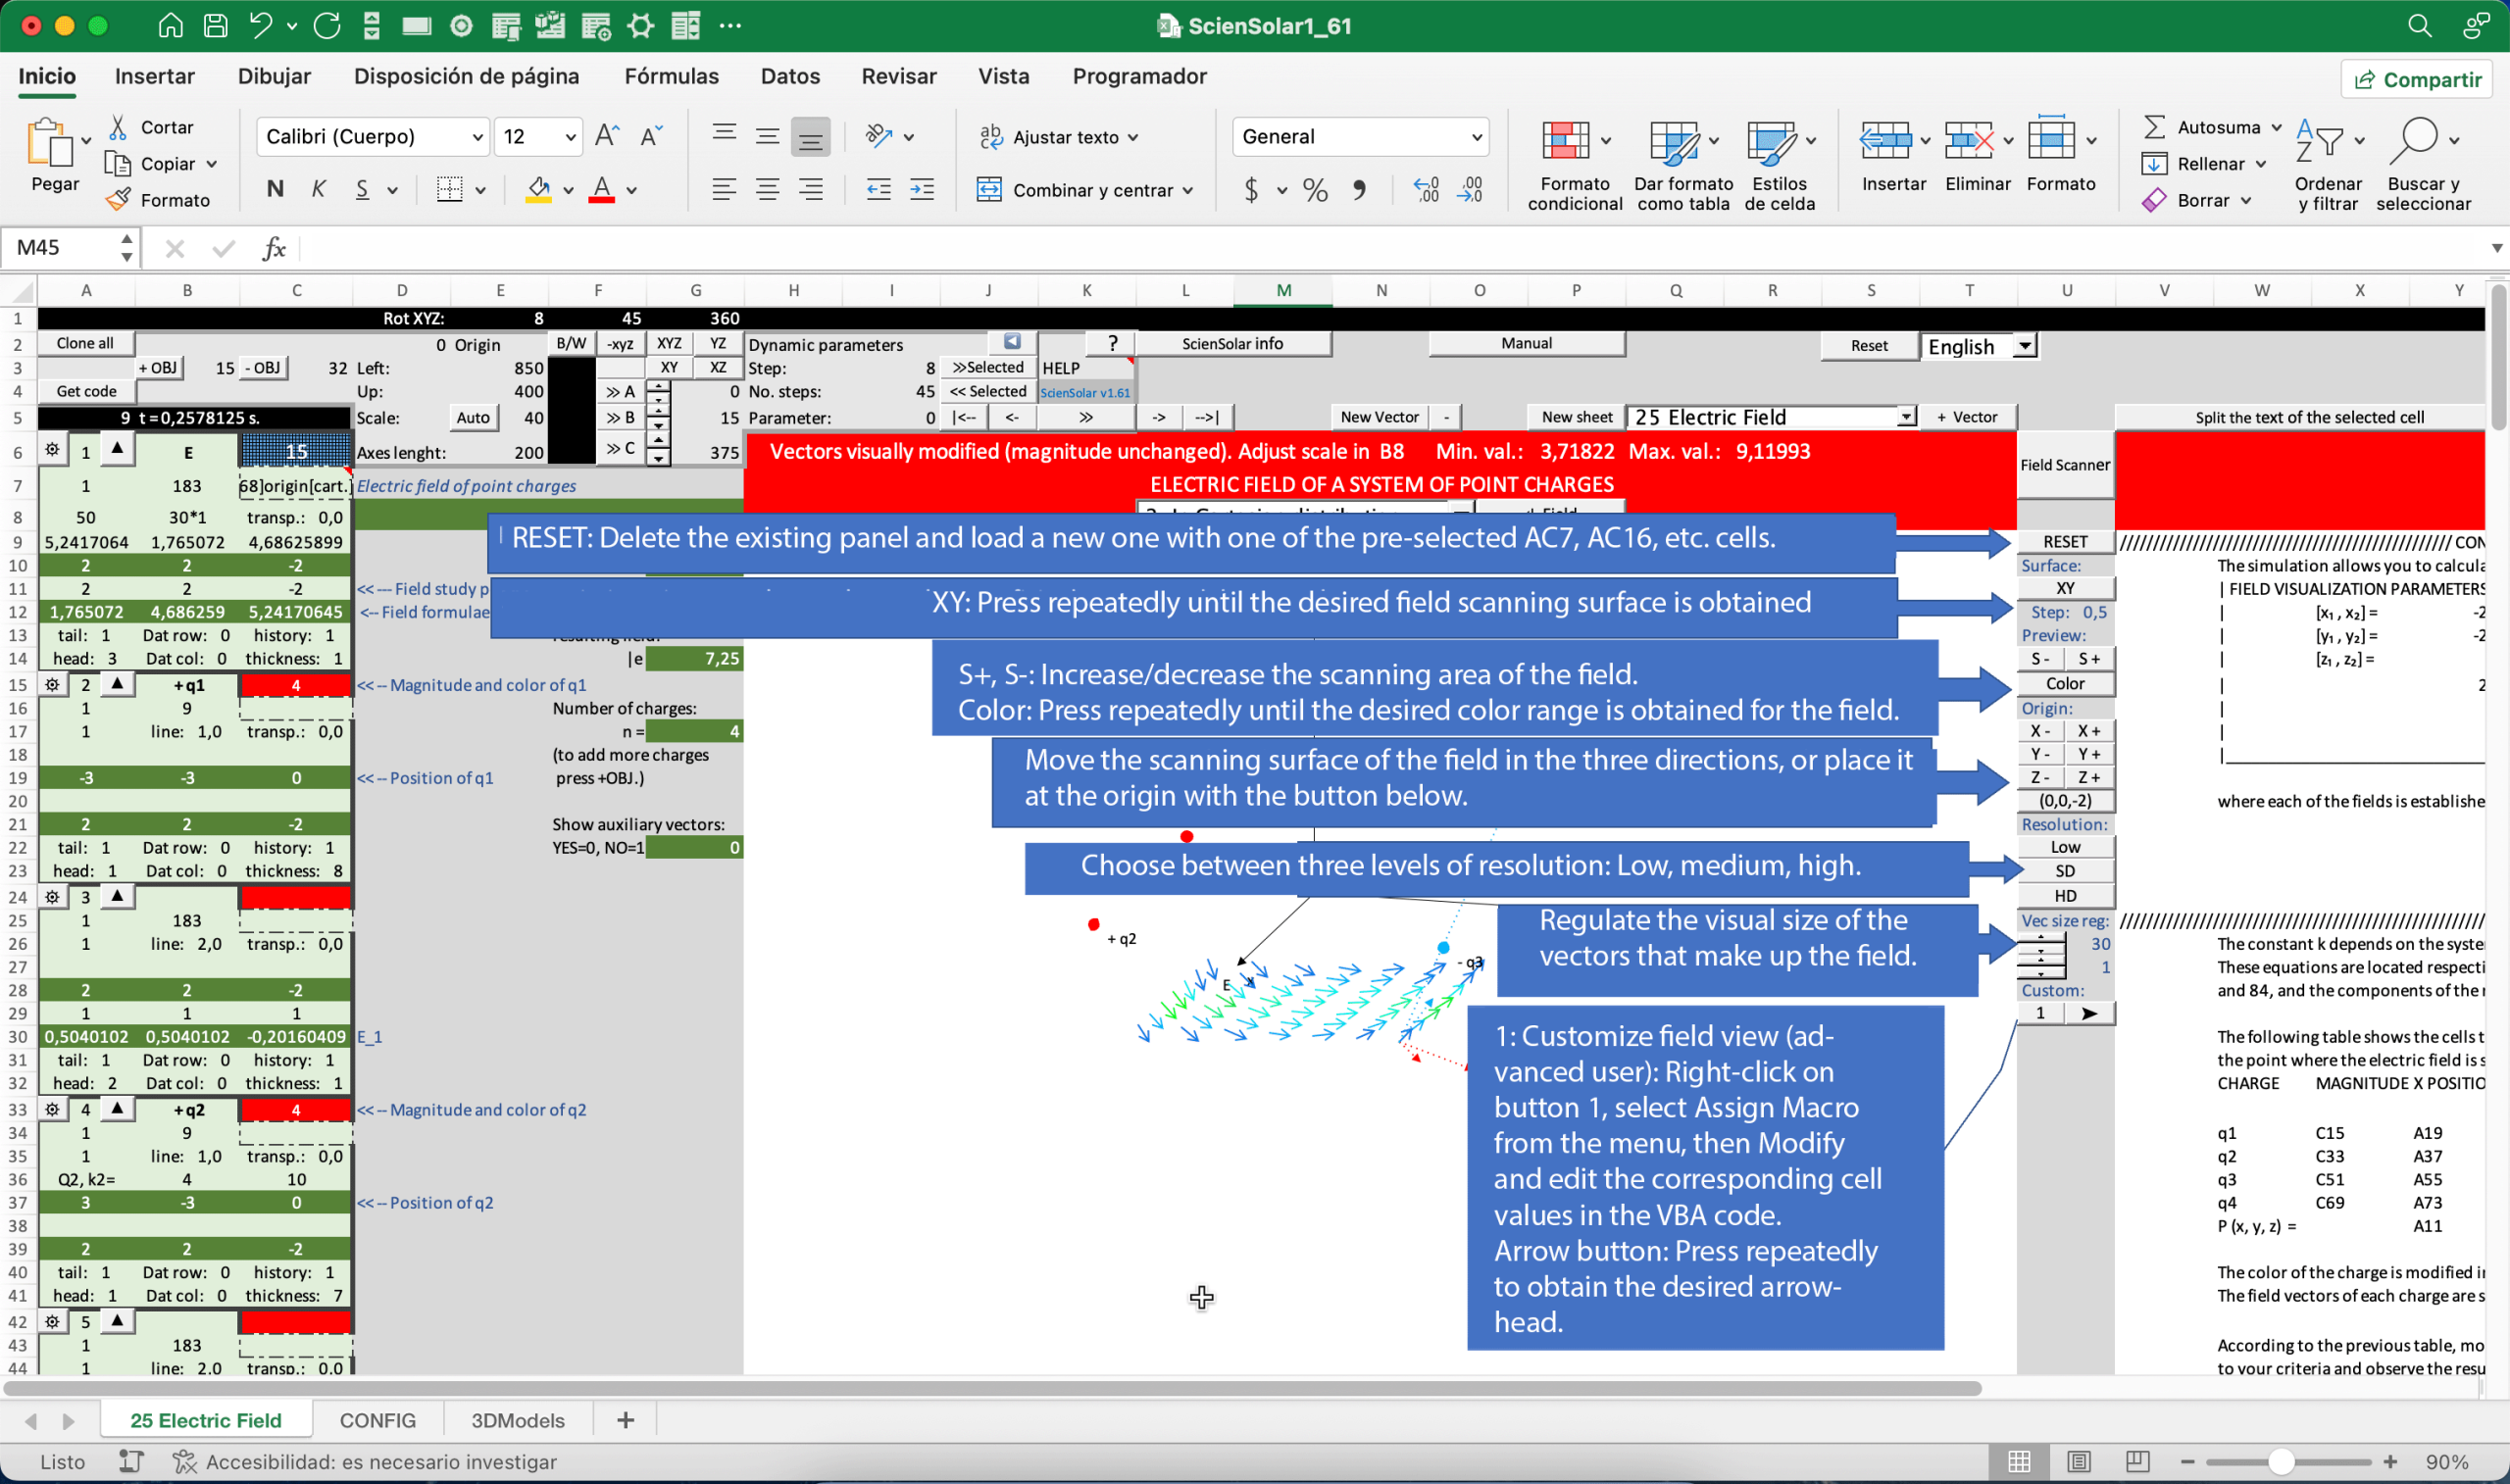This screenshot has width=2510, height=1484.
Task: Expand the General number format dropdown
Action: (1476, 137)
